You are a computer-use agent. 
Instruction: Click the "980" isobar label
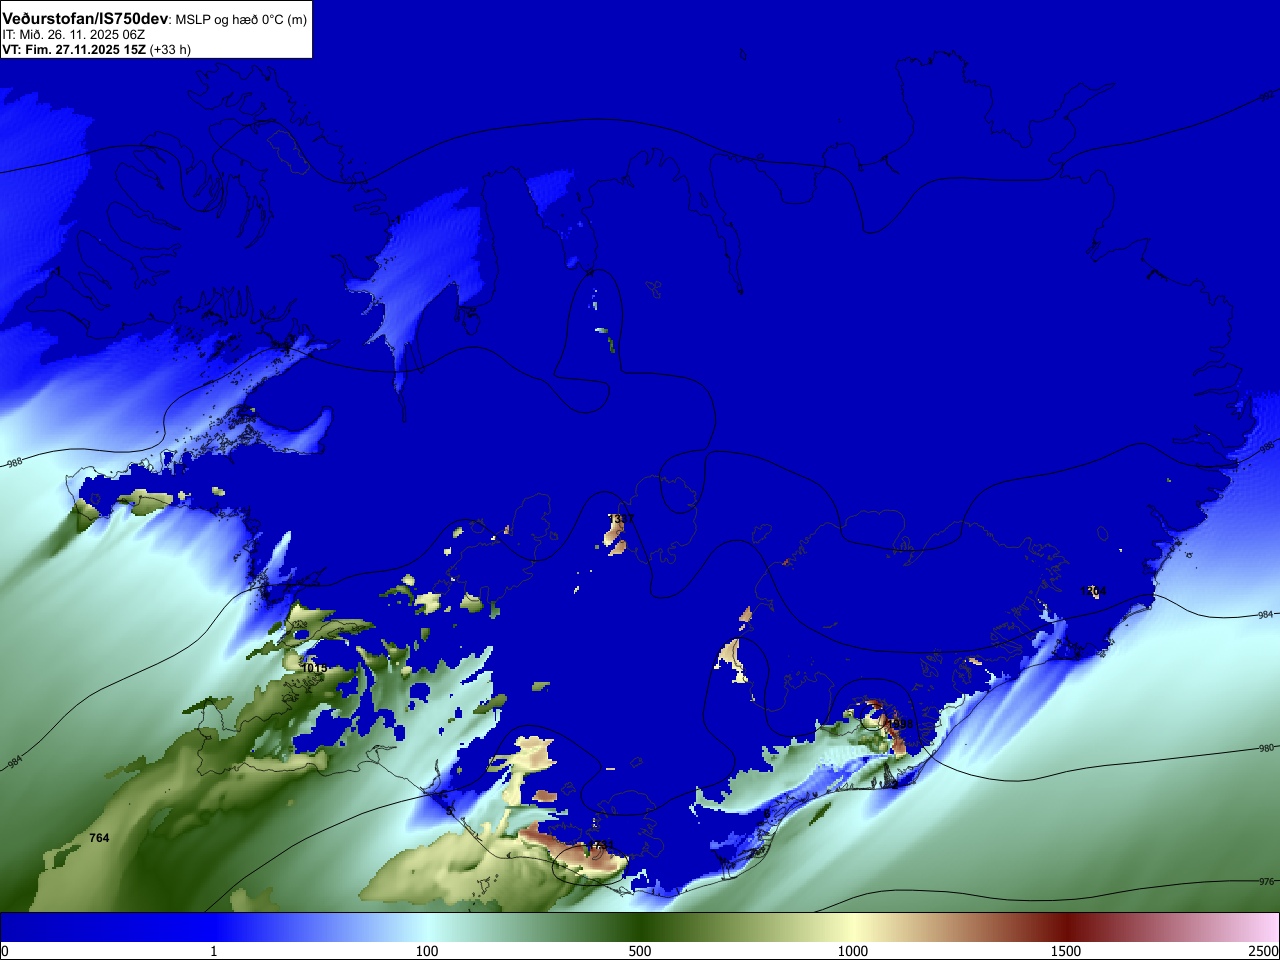pos(1266,748)
